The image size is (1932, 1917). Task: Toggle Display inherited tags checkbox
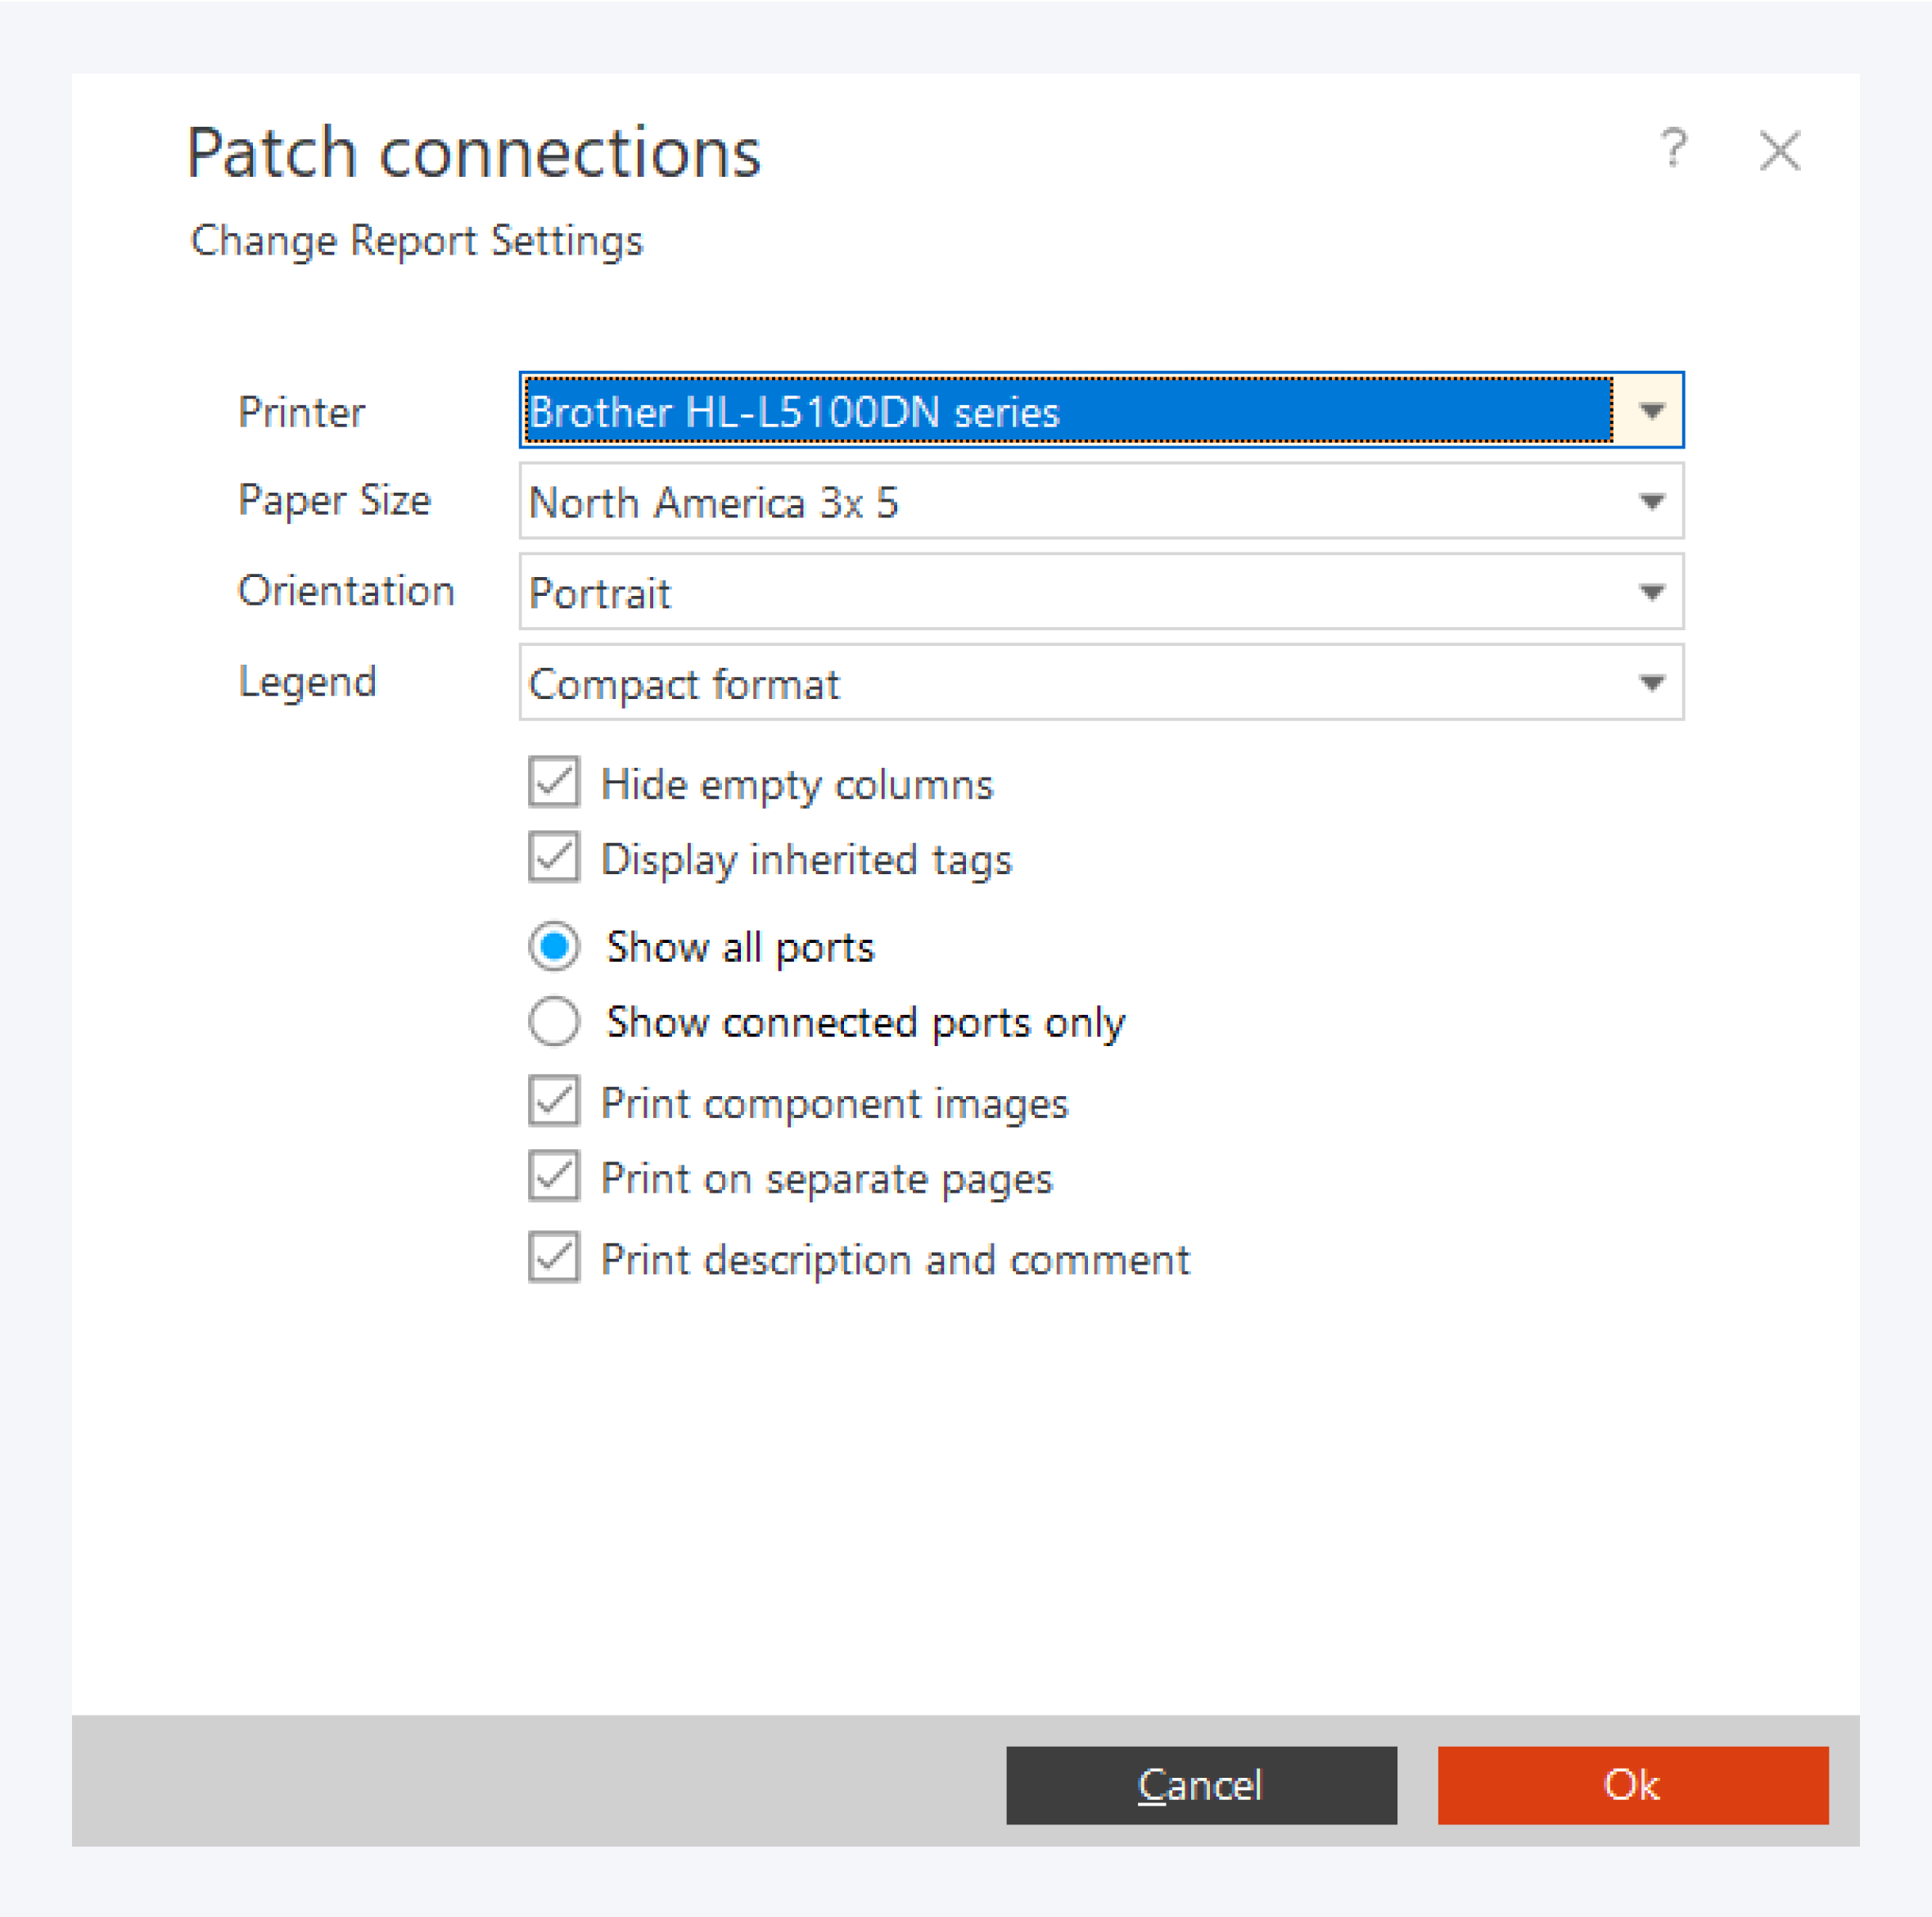[x=554, y=857]
